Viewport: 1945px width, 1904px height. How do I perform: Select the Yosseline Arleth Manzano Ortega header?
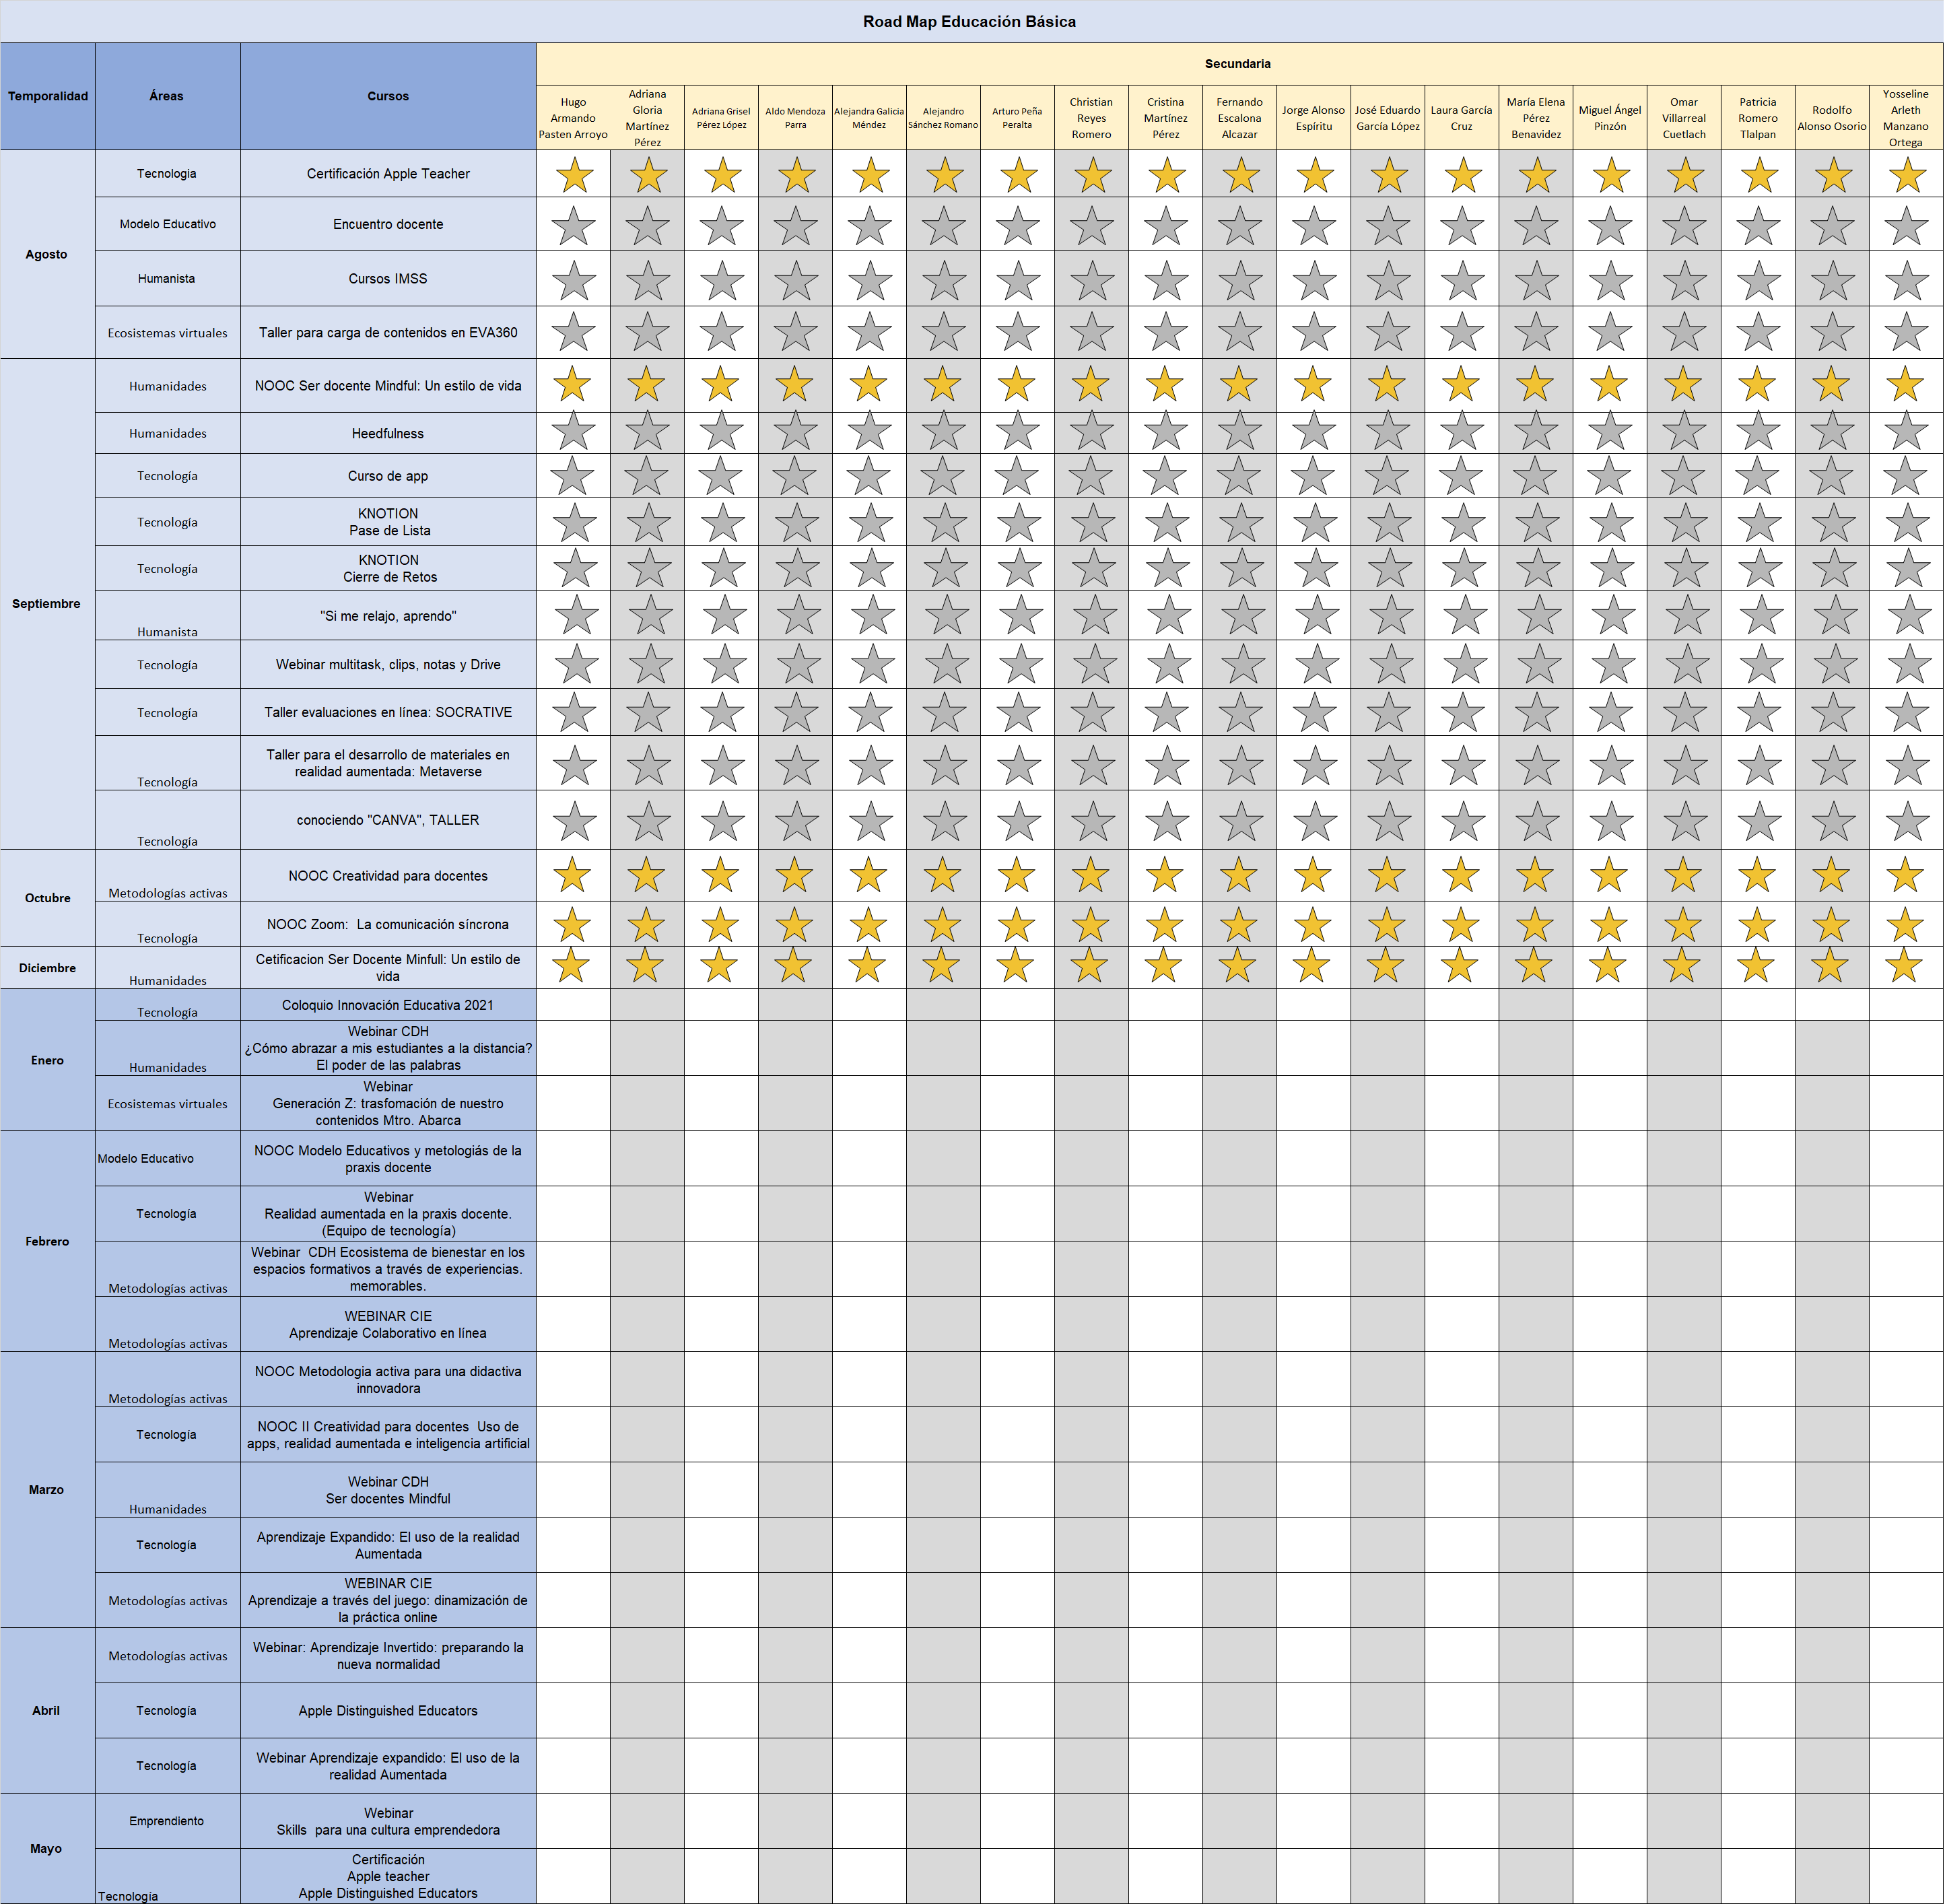click(1906, 118)
